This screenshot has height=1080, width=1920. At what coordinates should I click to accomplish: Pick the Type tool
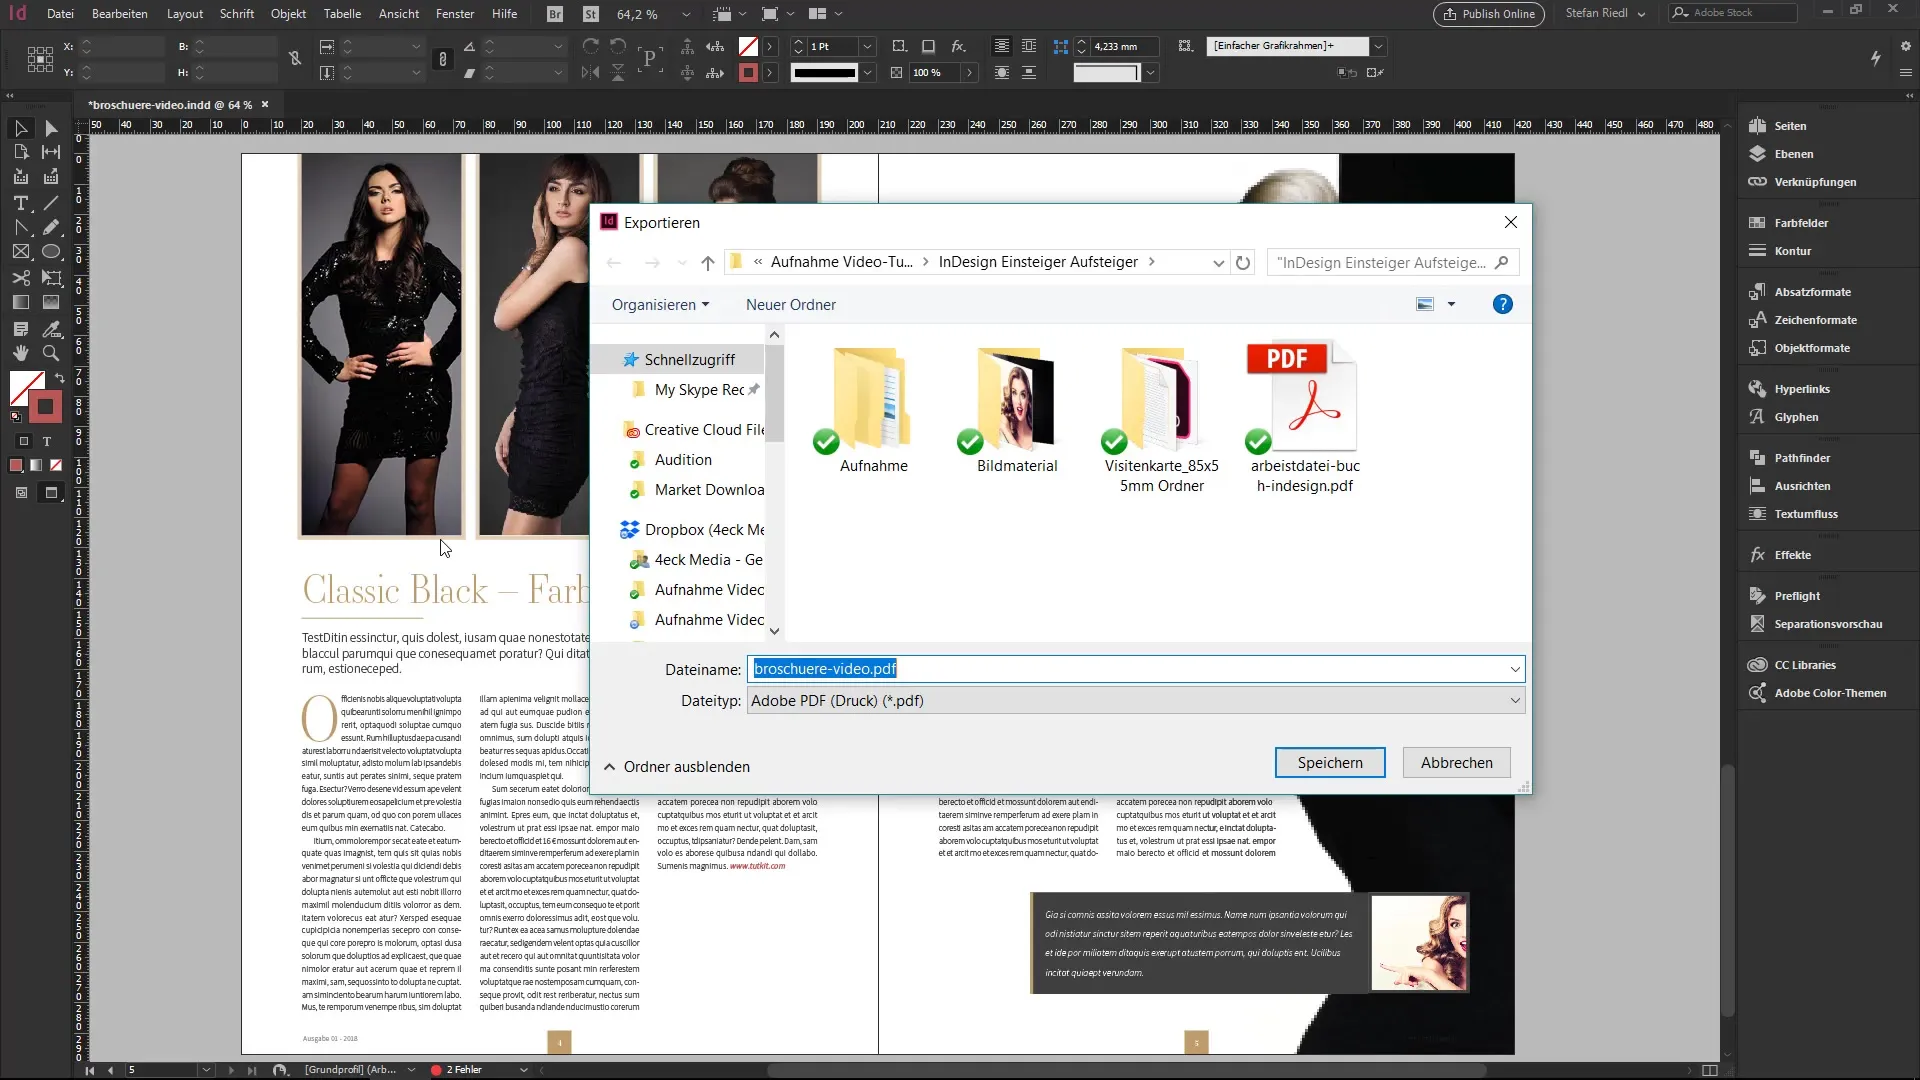[21, 203]
